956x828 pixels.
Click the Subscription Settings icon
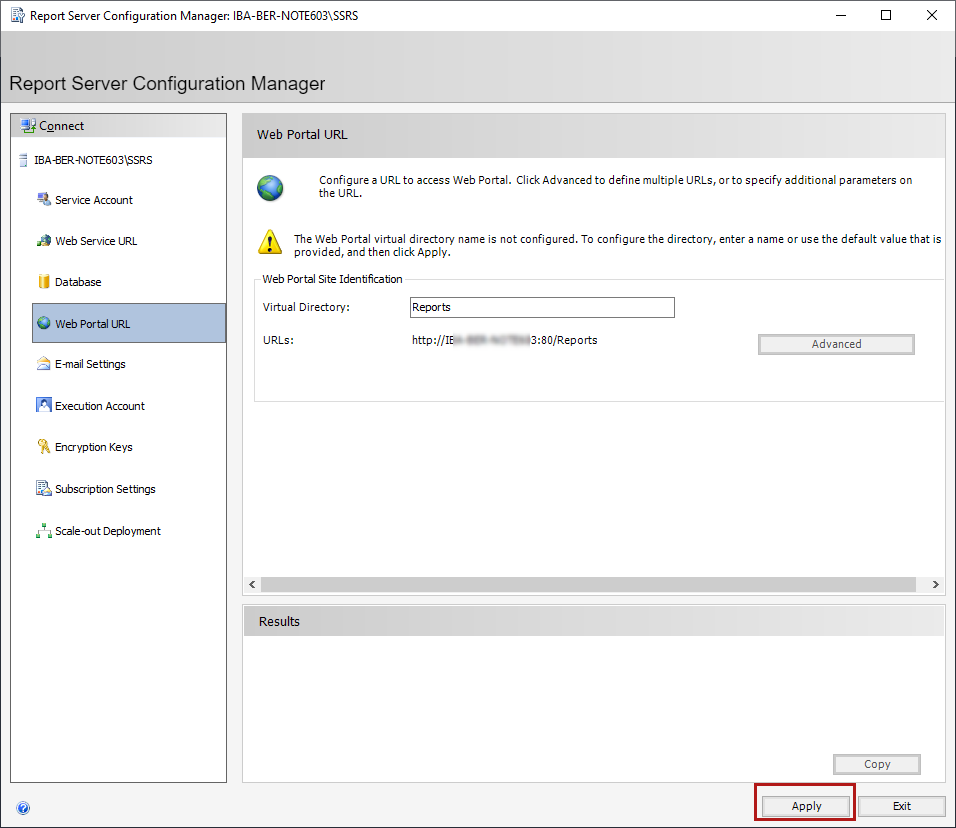44,489
